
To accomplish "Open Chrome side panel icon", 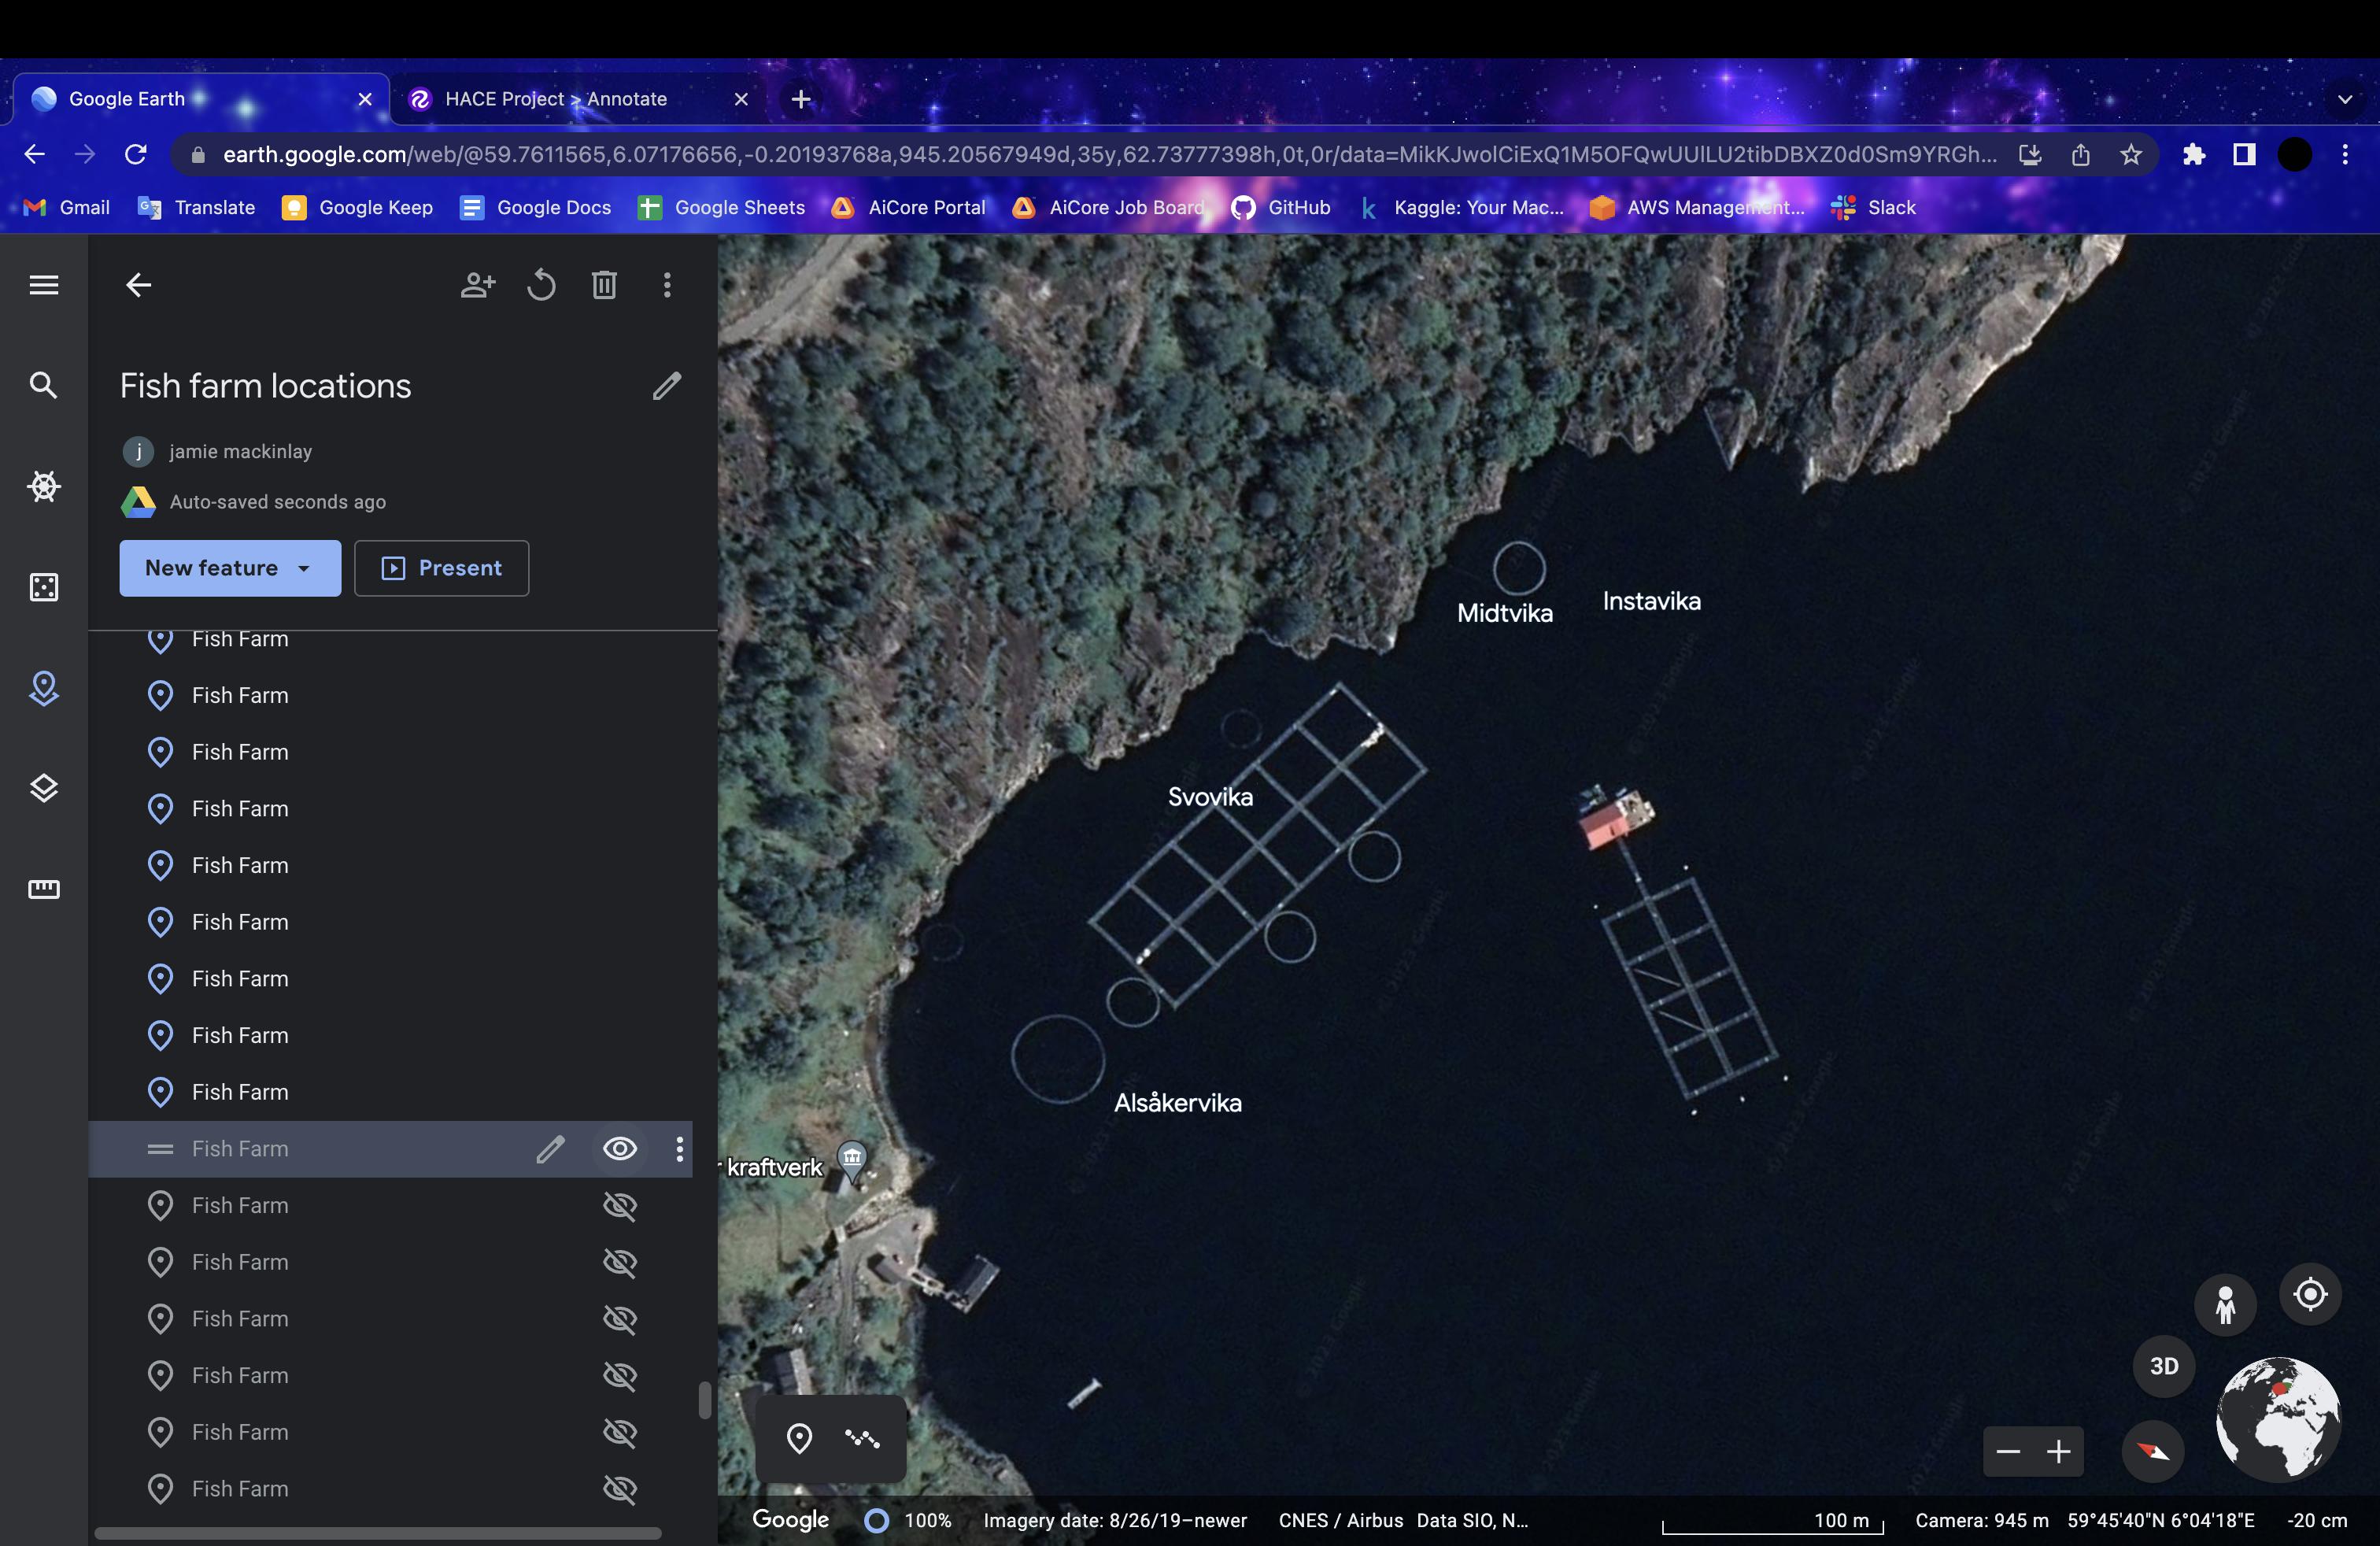I will pyautogui.click(x=2244, y=154).
